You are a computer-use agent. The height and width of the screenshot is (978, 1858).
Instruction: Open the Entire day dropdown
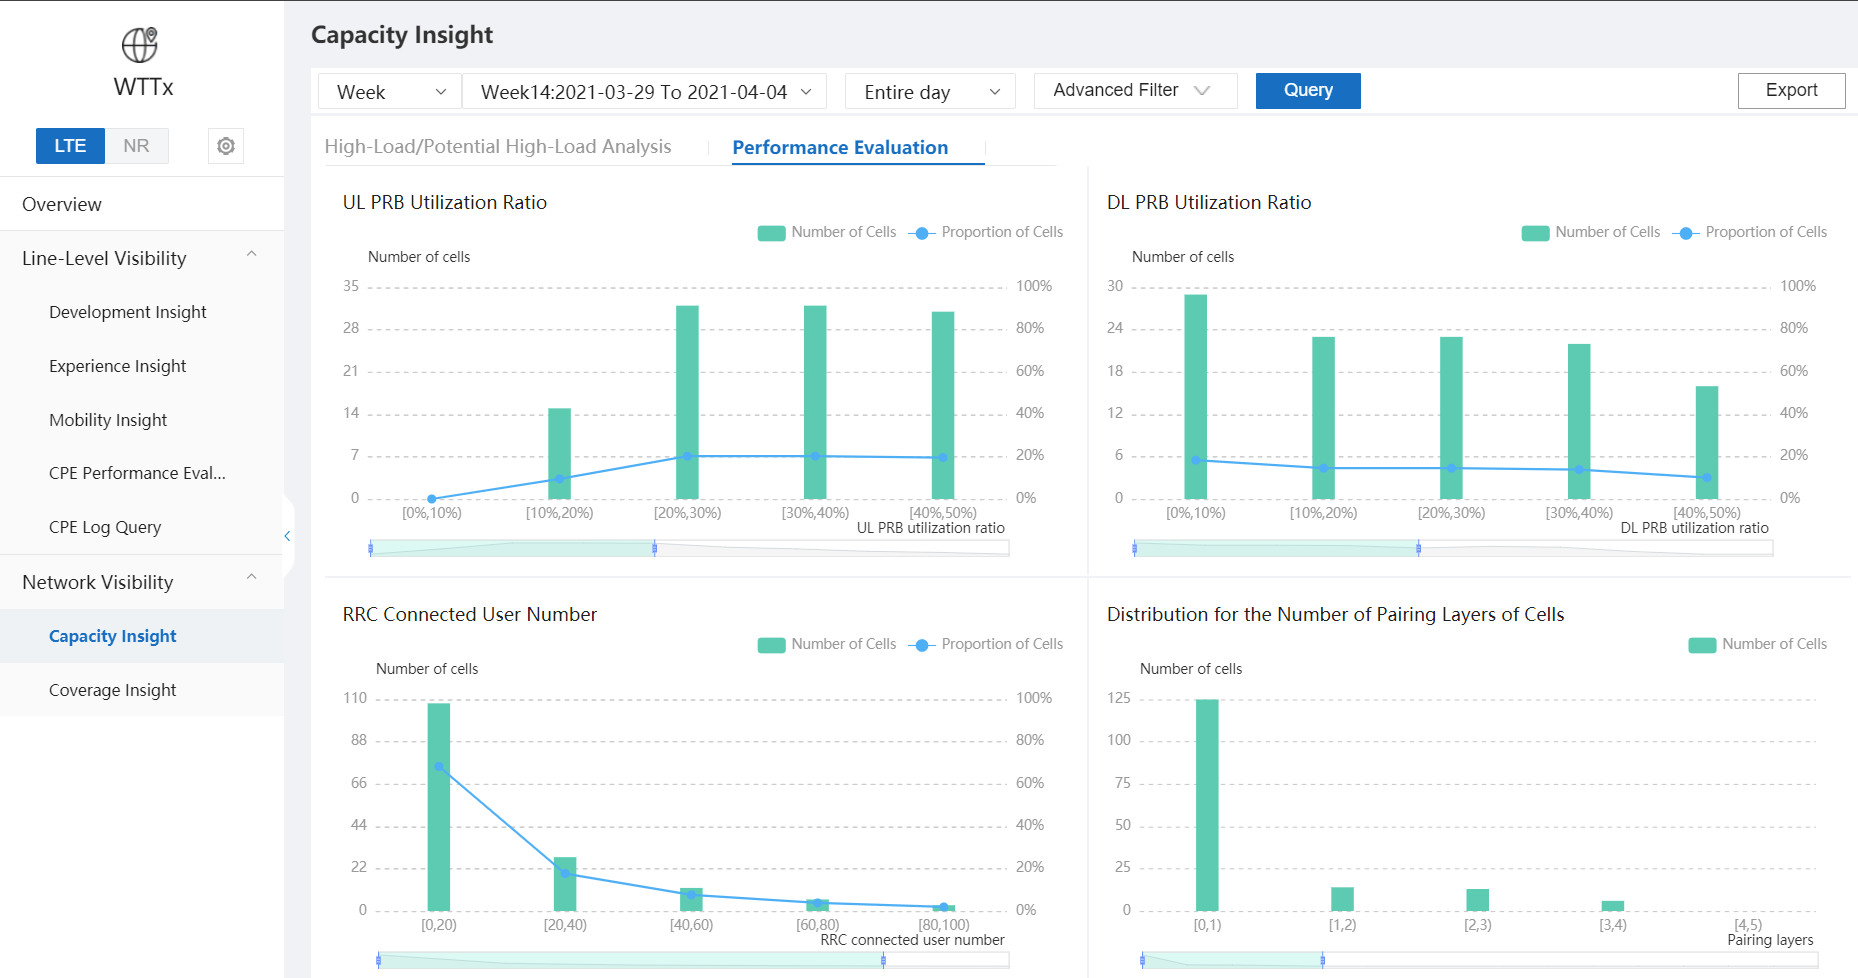[x=930, y=92]
